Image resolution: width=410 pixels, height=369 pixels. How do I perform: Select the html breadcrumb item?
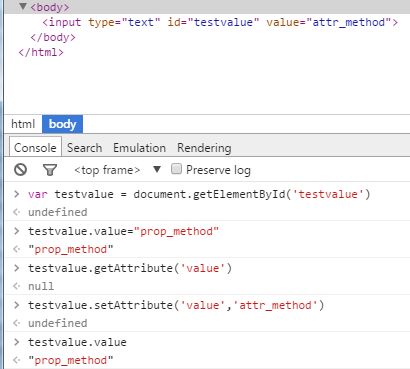[x=23, y=124]
